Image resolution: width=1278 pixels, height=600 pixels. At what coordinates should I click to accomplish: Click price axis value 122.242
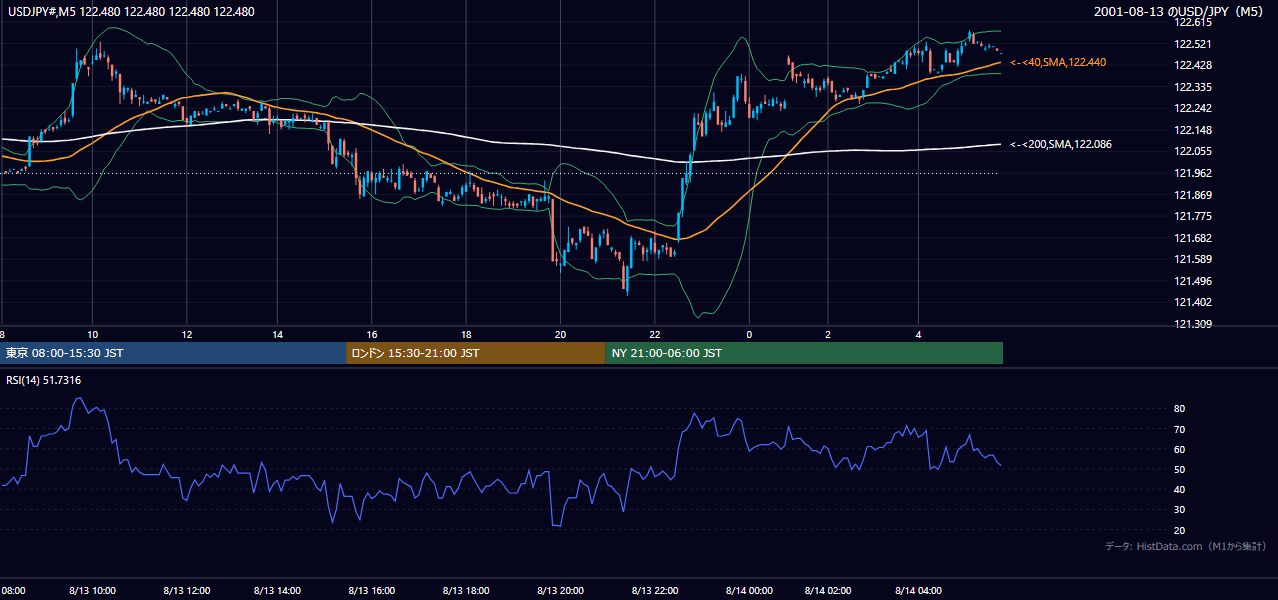pos(1194,108)
